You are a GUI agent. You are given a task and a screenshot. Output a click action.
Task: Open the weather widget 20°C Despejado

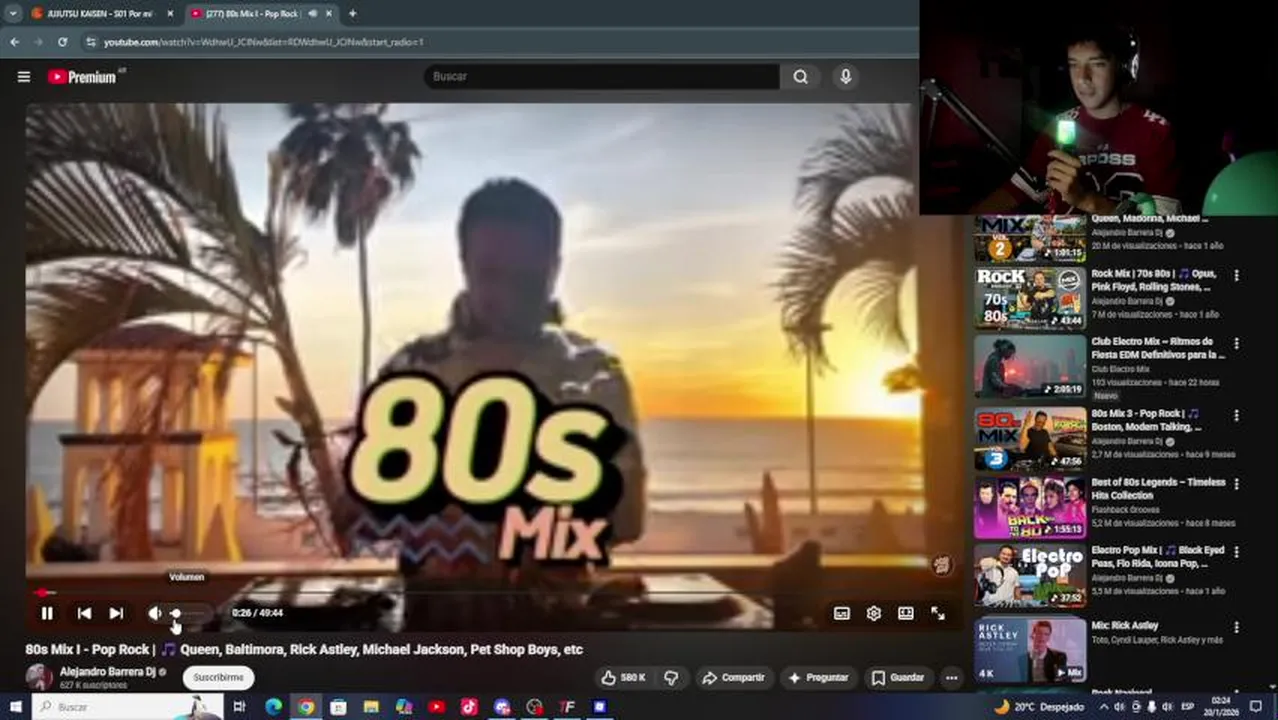tap(1040, 707)
